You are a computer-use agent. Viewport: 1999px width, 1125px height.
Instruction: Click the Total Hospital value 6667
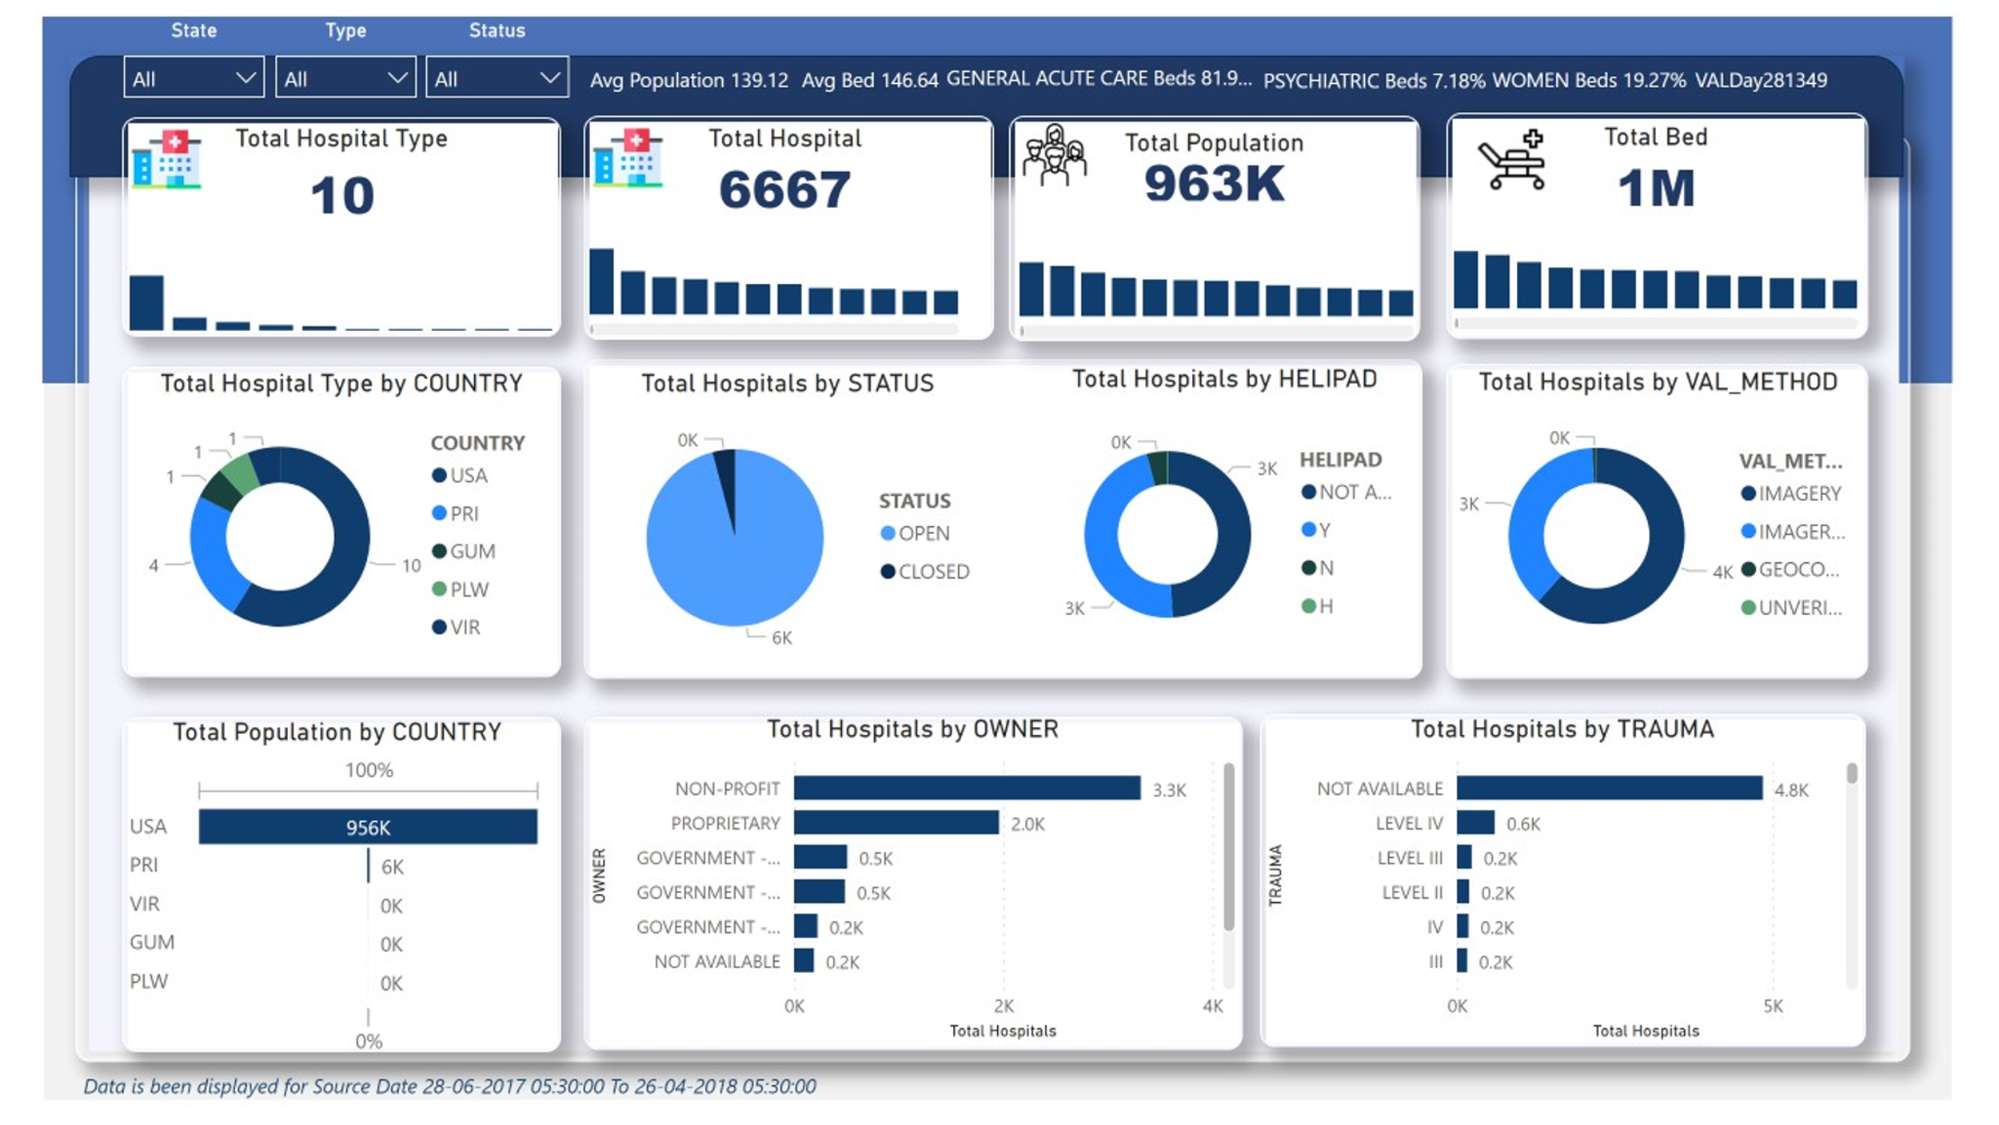coord(785,189)
